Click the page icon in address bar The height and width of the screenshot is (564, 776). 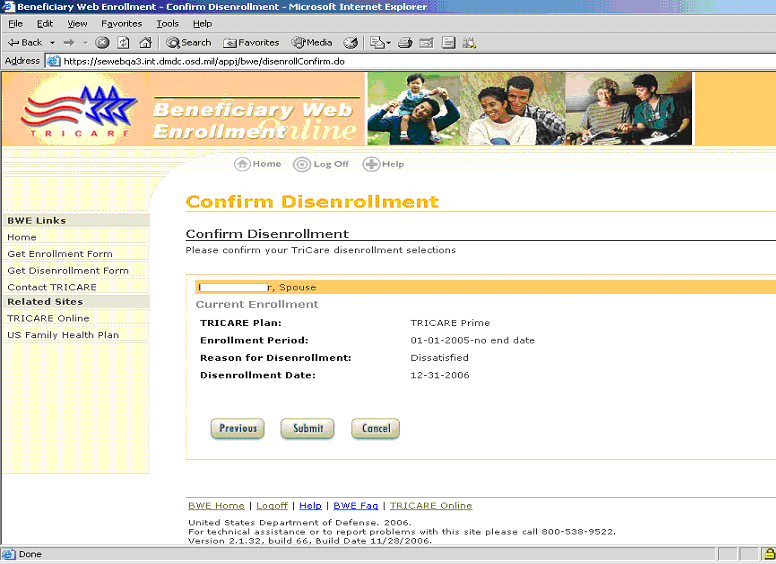pyautogui.click(x=53, y=61)
